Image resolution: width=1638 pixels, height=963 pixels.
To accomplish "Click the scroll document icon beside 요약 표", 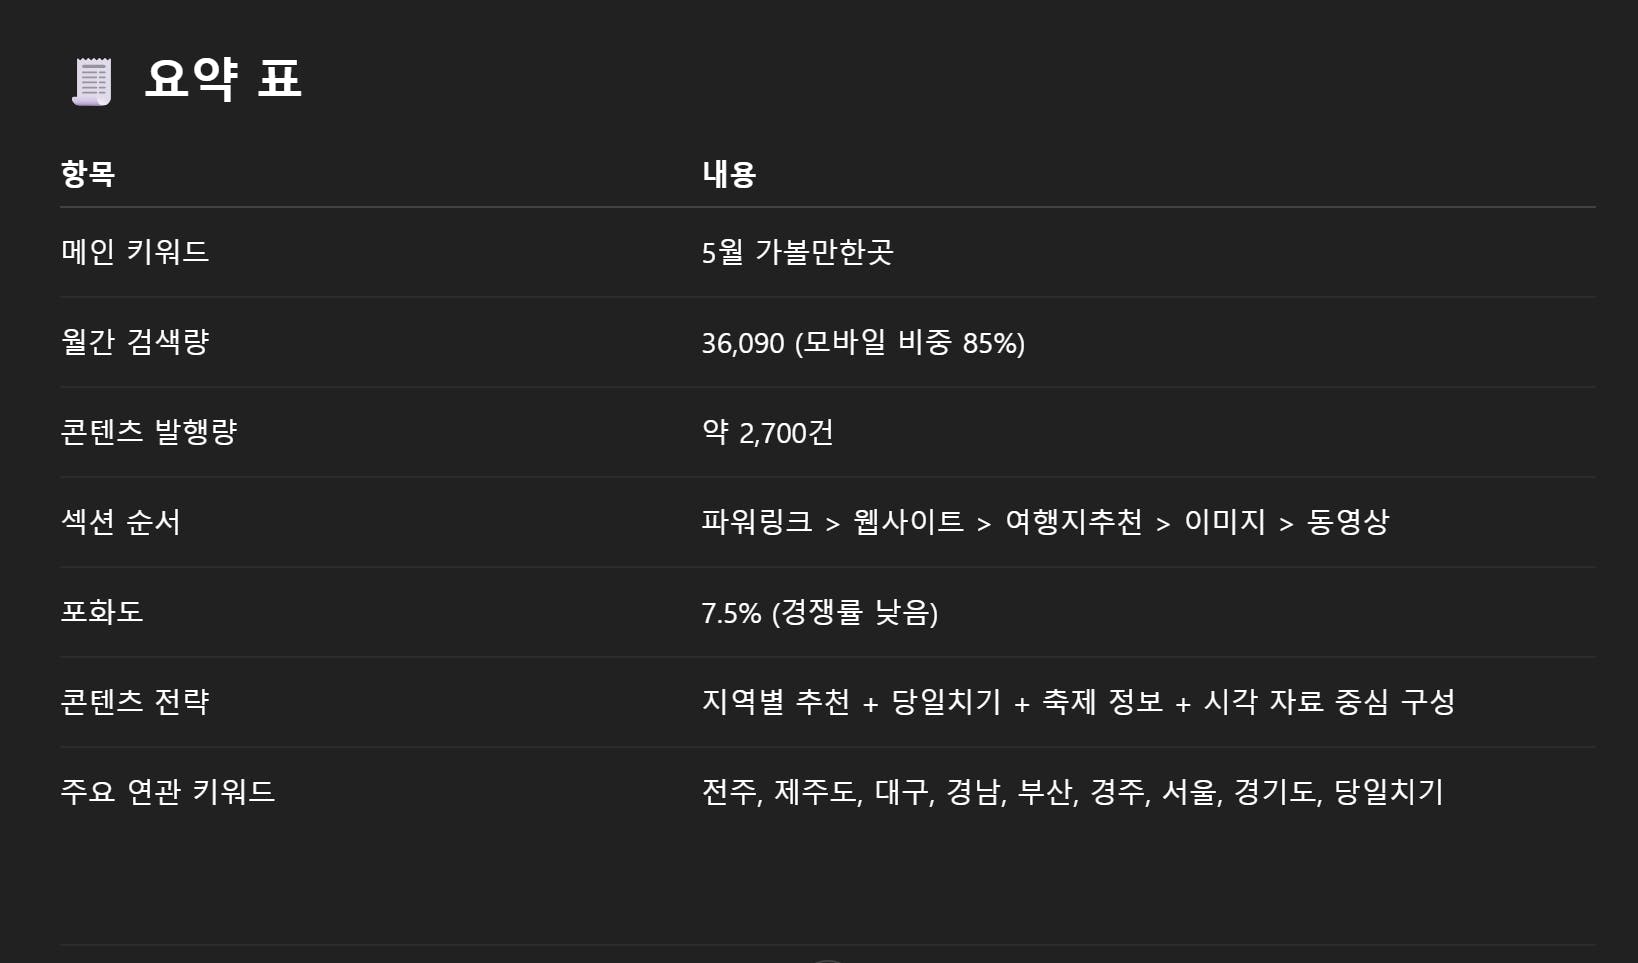I will [x=92, y=81].
